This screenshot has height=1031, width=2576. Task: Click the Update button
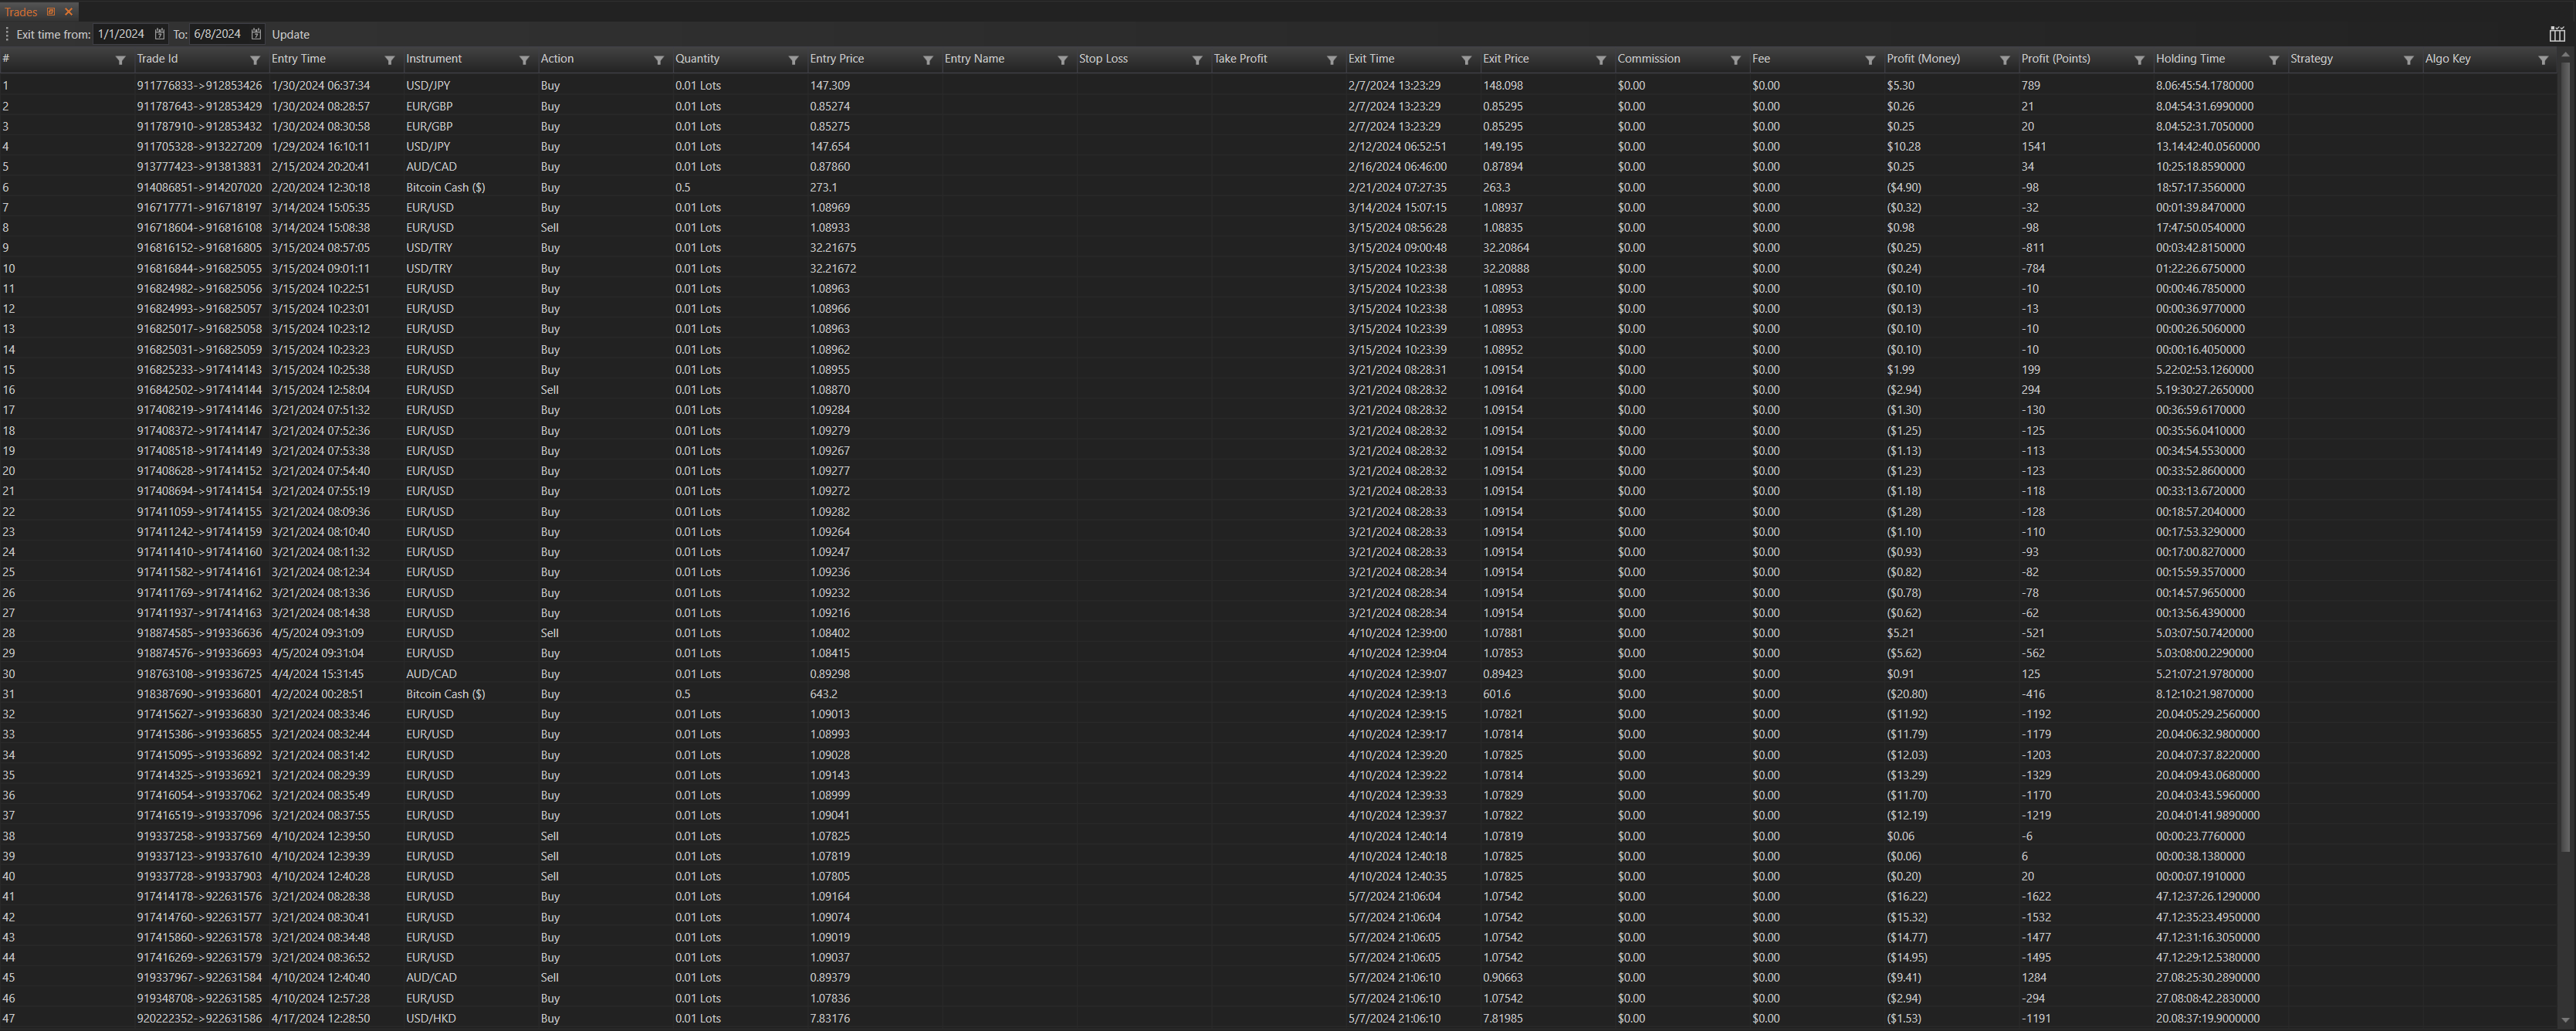tap(290, 34)
